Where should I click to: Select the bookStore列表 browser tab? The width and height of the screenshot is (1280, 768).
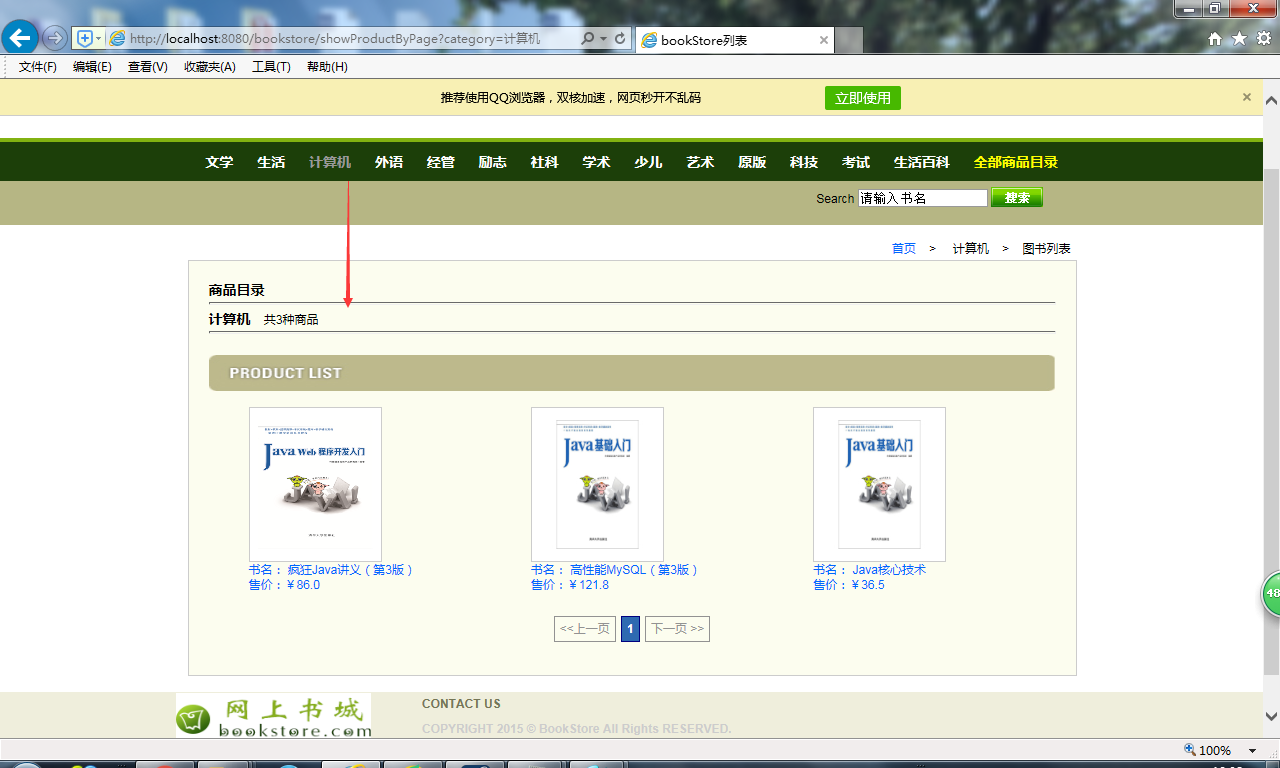pyautogui.click(x=734, y=40)
